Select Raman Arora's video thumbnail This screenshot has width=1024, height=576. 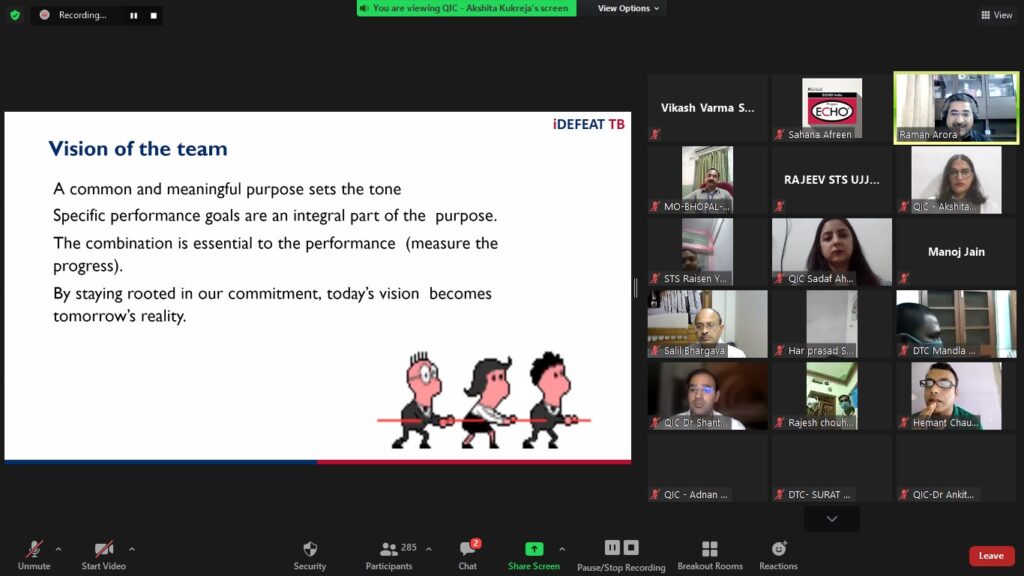[x=956, y=107]
